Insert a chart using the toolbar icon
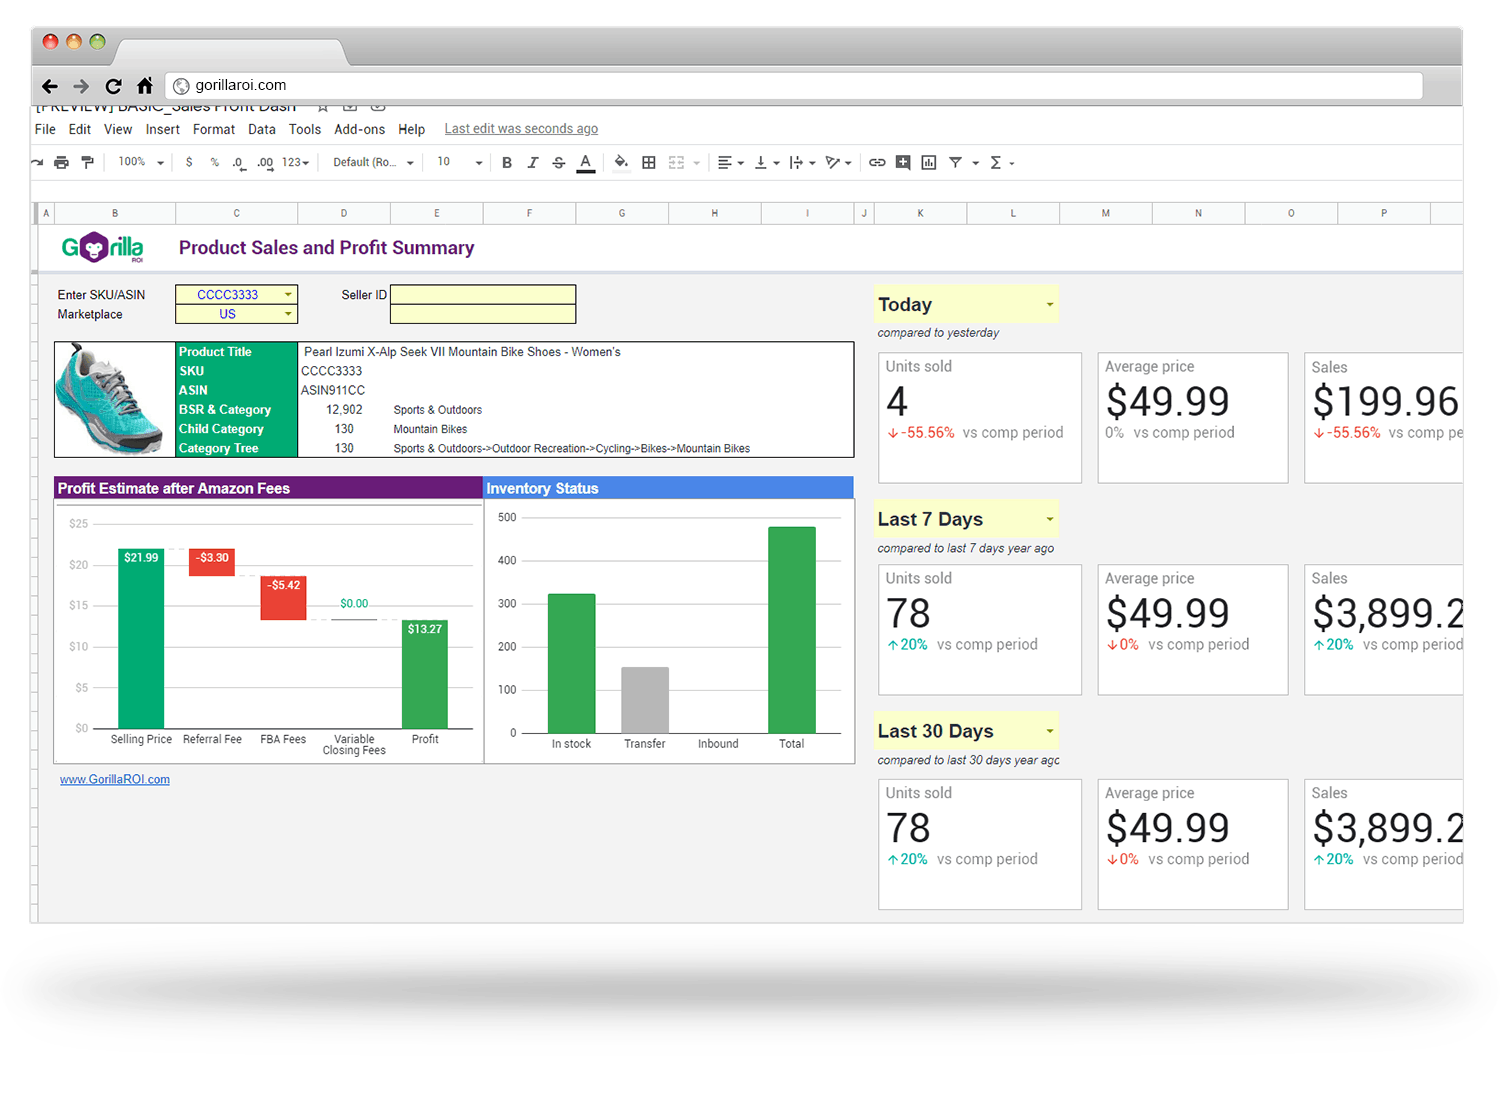This screenshot has width=1500, height=1093. (928, 161)
